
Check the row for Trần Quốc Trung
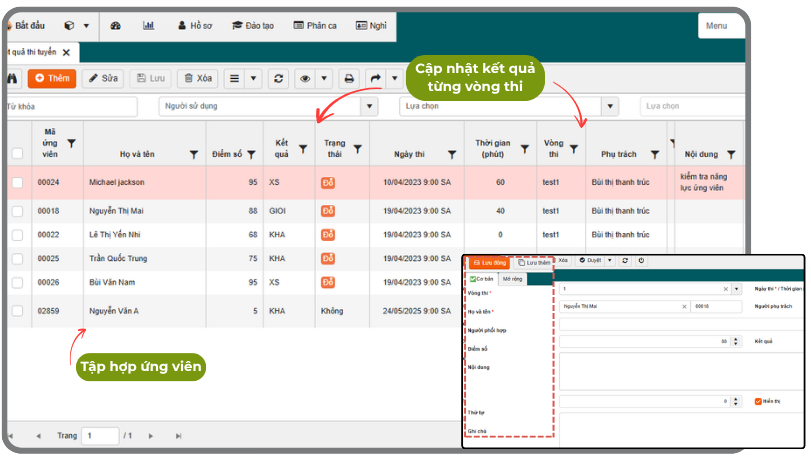(x=18, y=259)
